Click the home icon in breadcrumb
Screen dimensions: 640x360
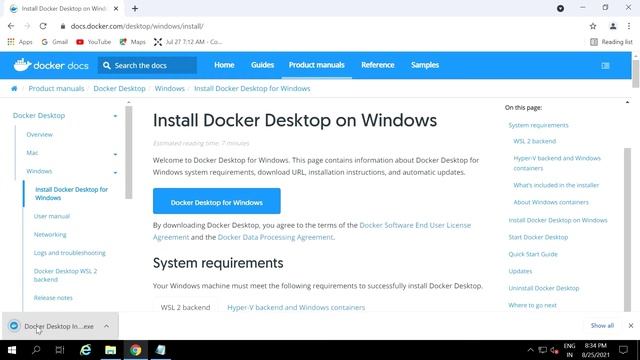(x=14, y=89)
